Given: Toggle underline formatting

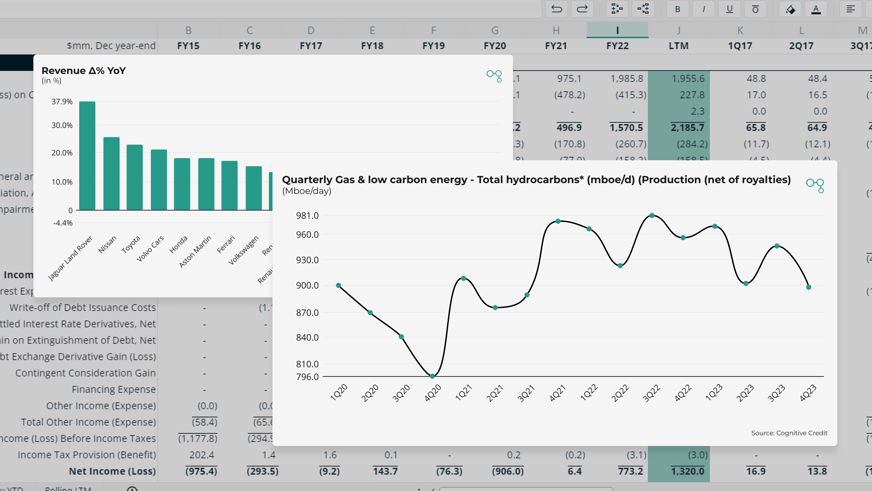Looking at the screenshot, I should click(x=730, y=8).
